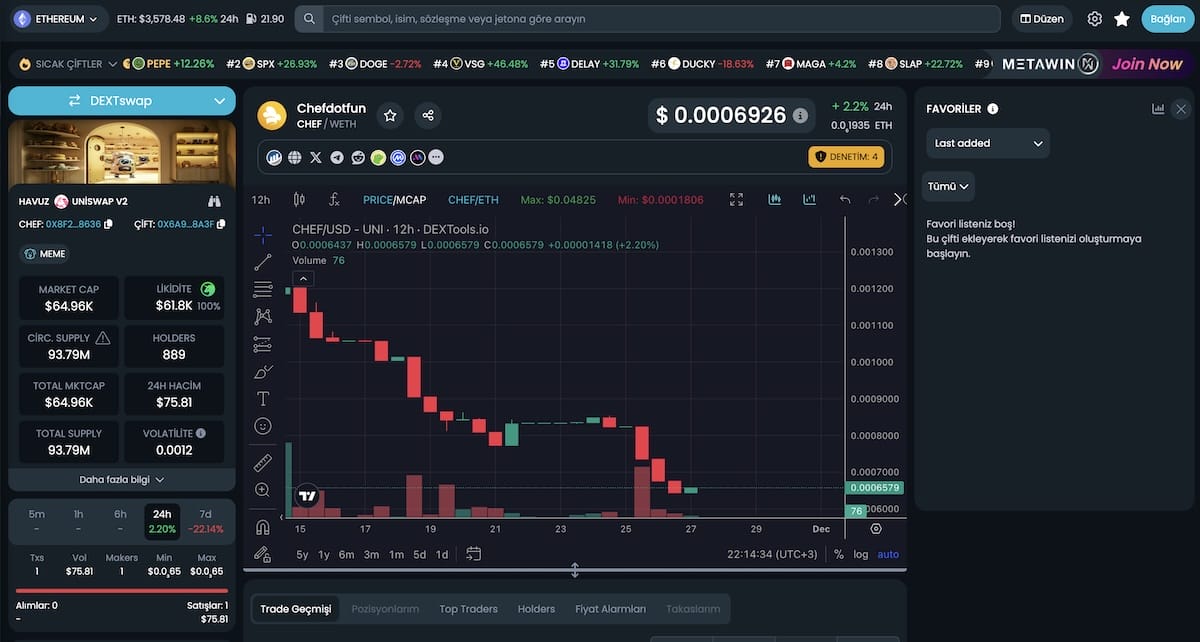
Task: Open the Denetim: 4 audit badge
Action: tap(846, 157)
